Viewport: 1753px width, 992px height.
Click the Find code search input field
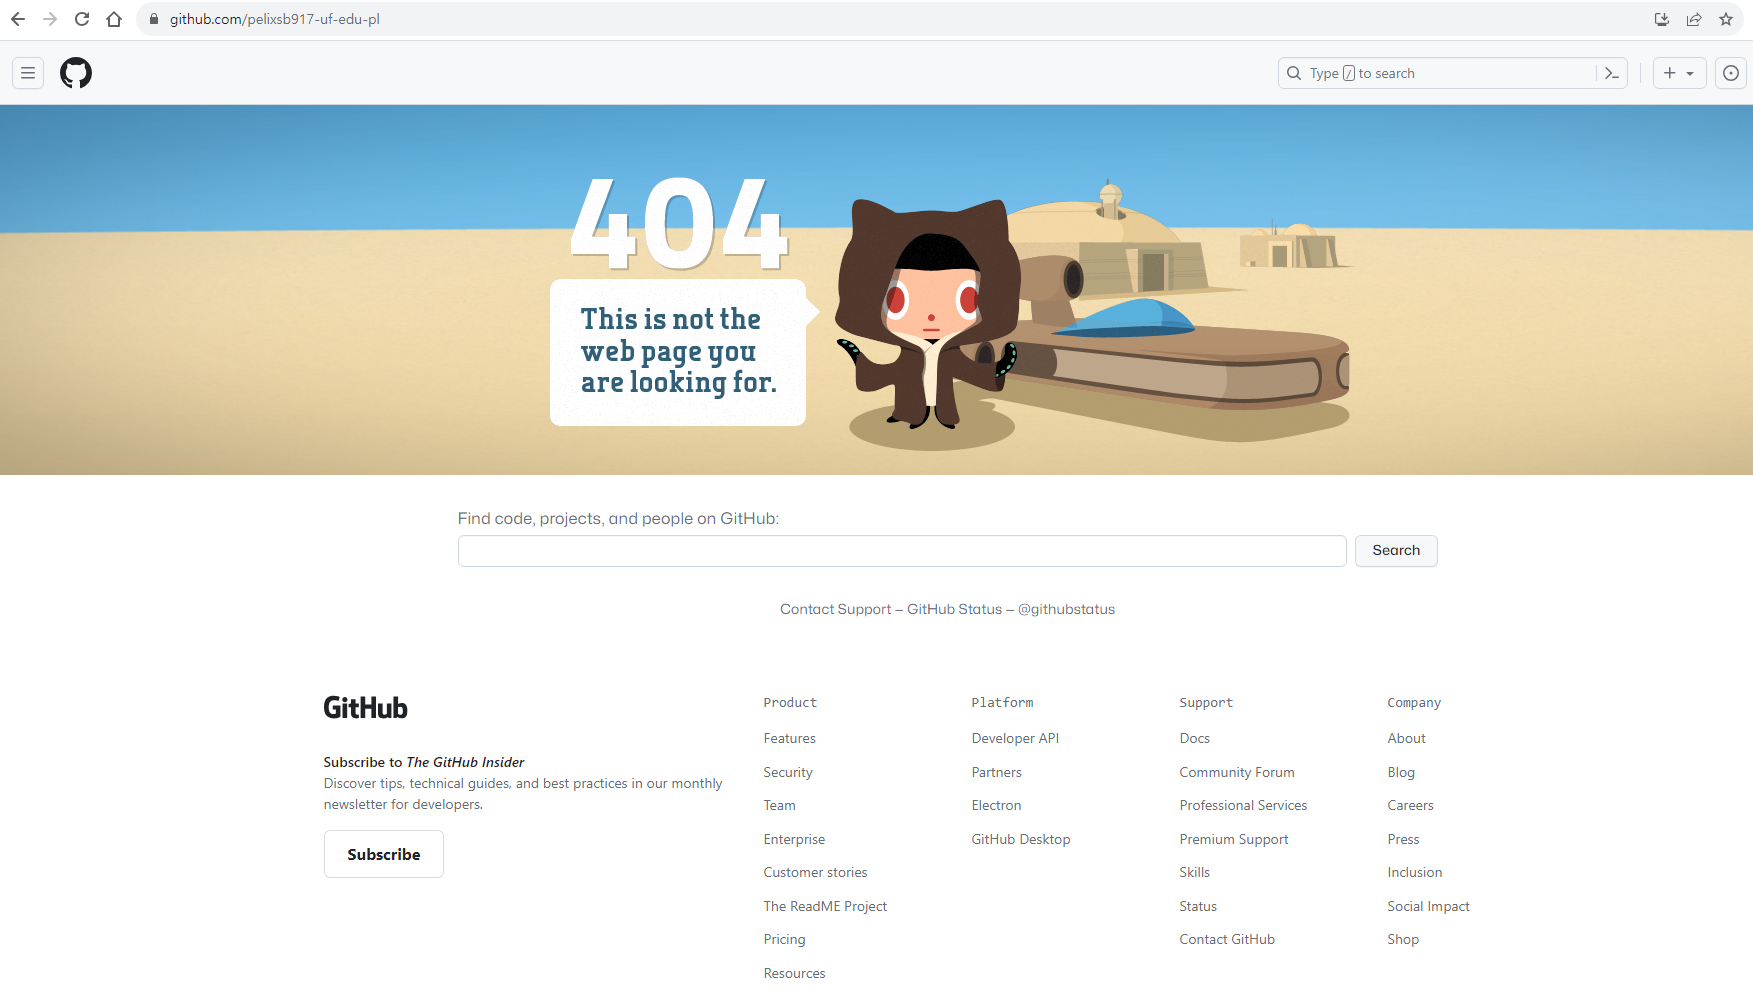pyautogui.click(x=902, y=551)
